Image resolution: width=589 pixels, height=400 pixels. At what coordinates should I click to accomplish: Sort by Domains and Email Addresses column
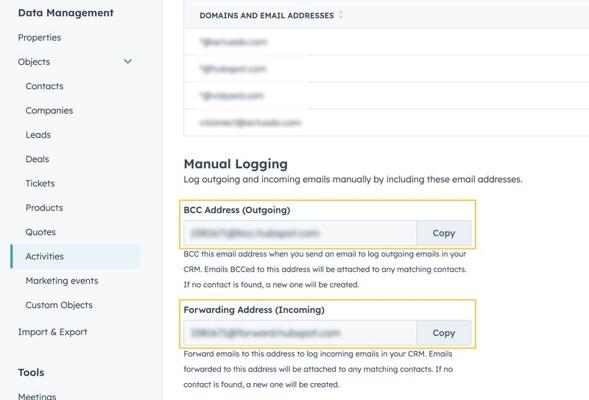tap(340, 15)
